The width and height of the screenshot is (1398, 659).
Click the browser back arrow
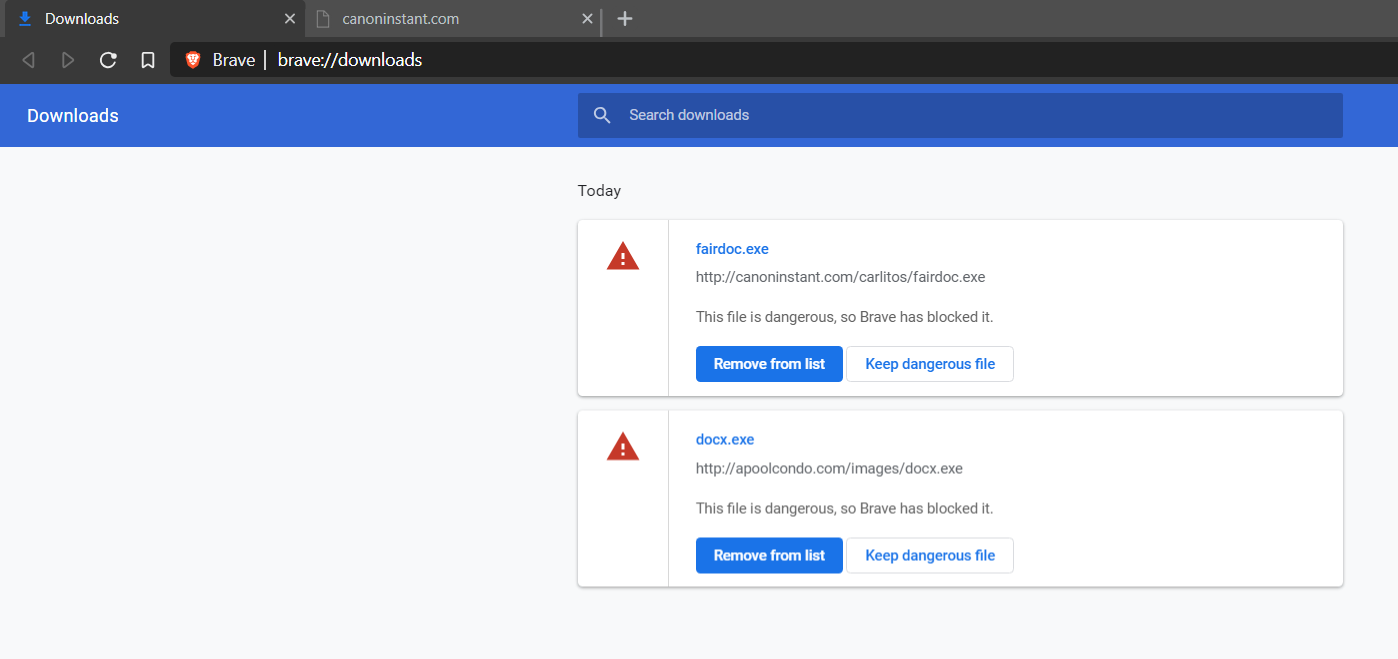[x=28, y=60]
